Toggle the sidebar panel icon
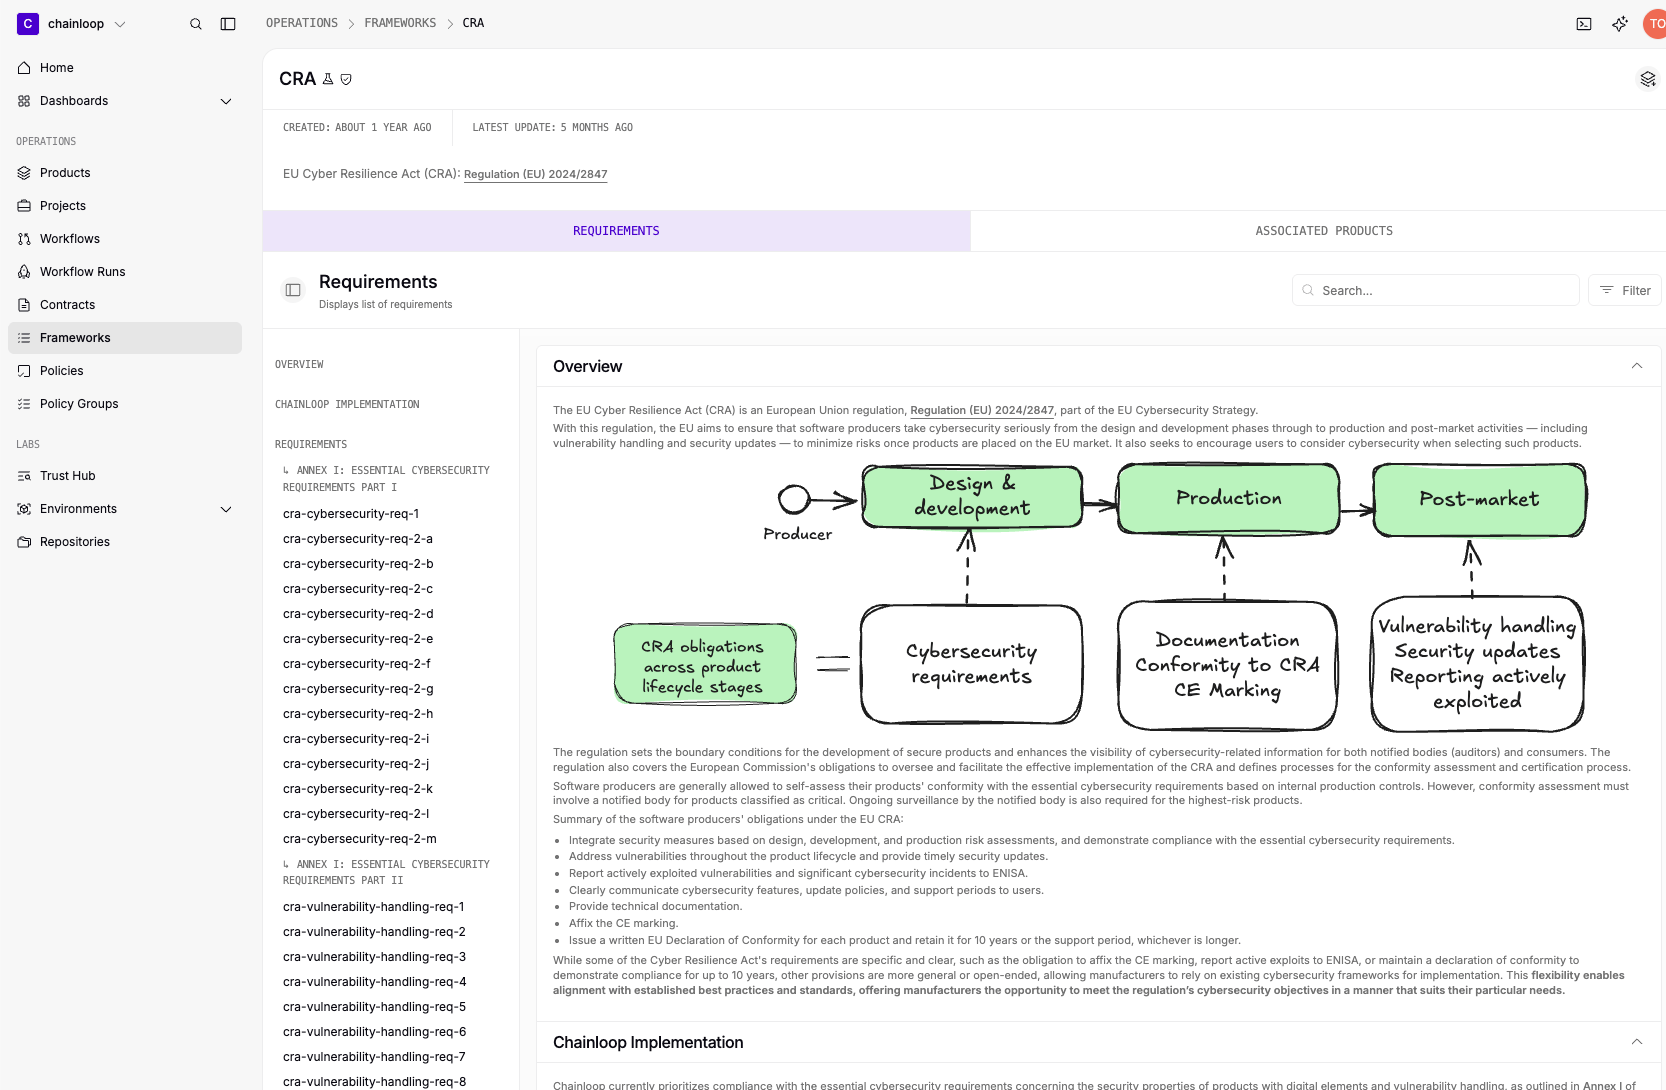The image size is (1666, 1090). coord(228,24)
